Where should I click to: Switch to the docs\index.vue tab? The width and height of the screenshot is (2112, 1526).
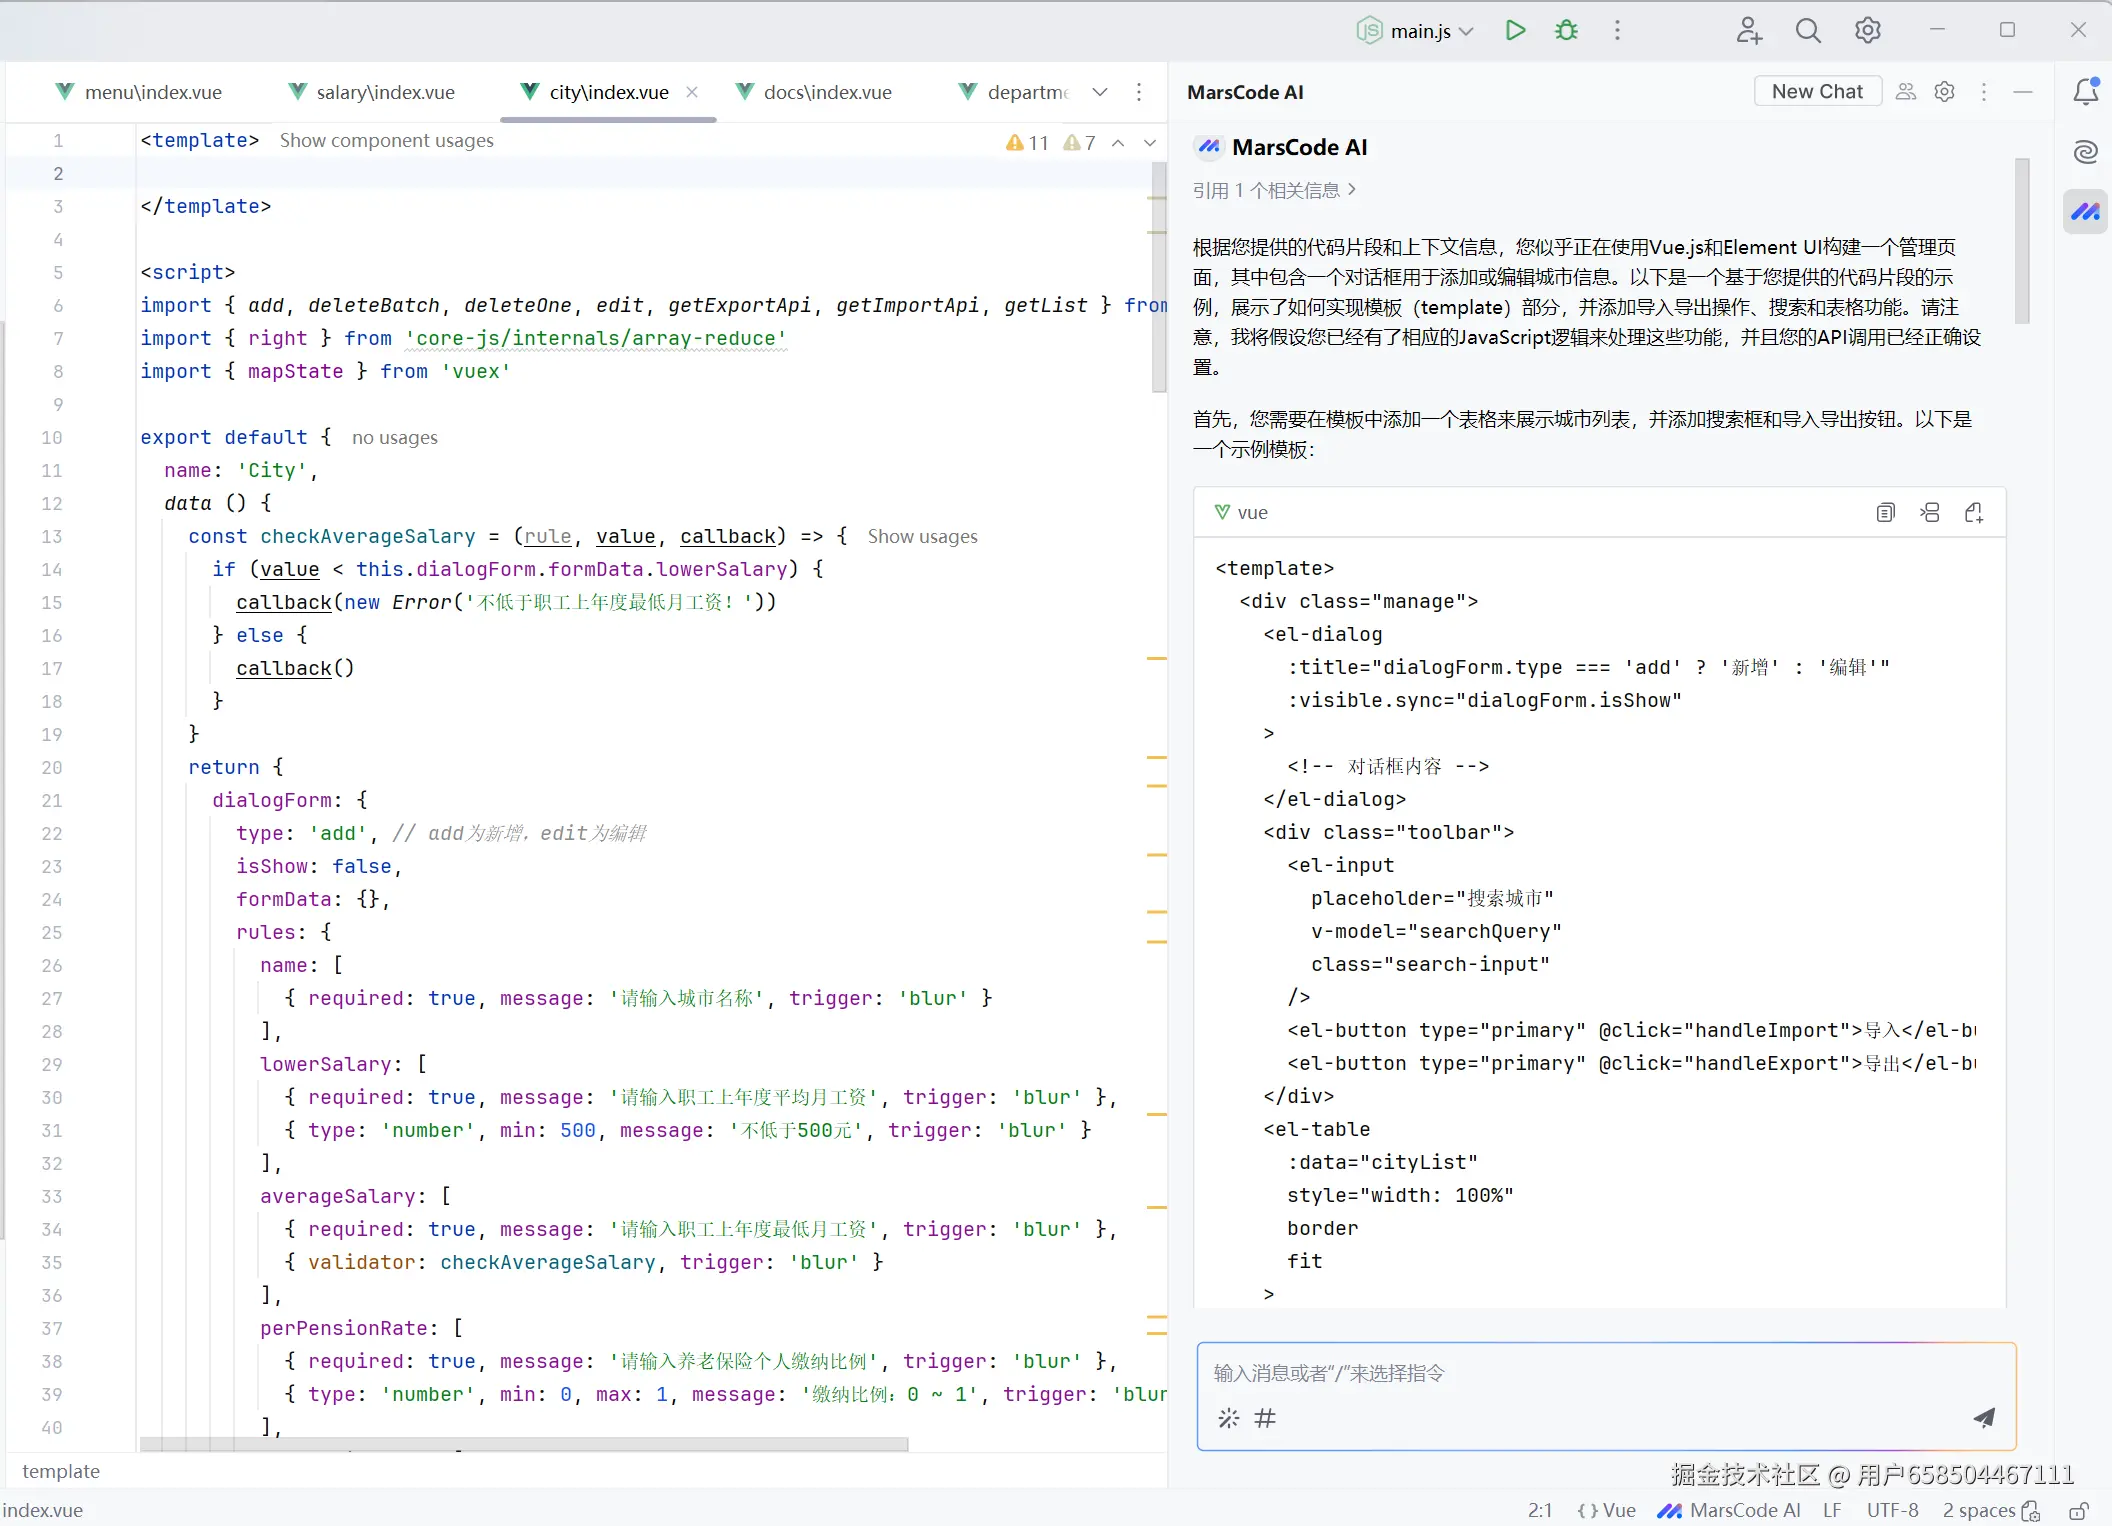click(x=826, y=92)
